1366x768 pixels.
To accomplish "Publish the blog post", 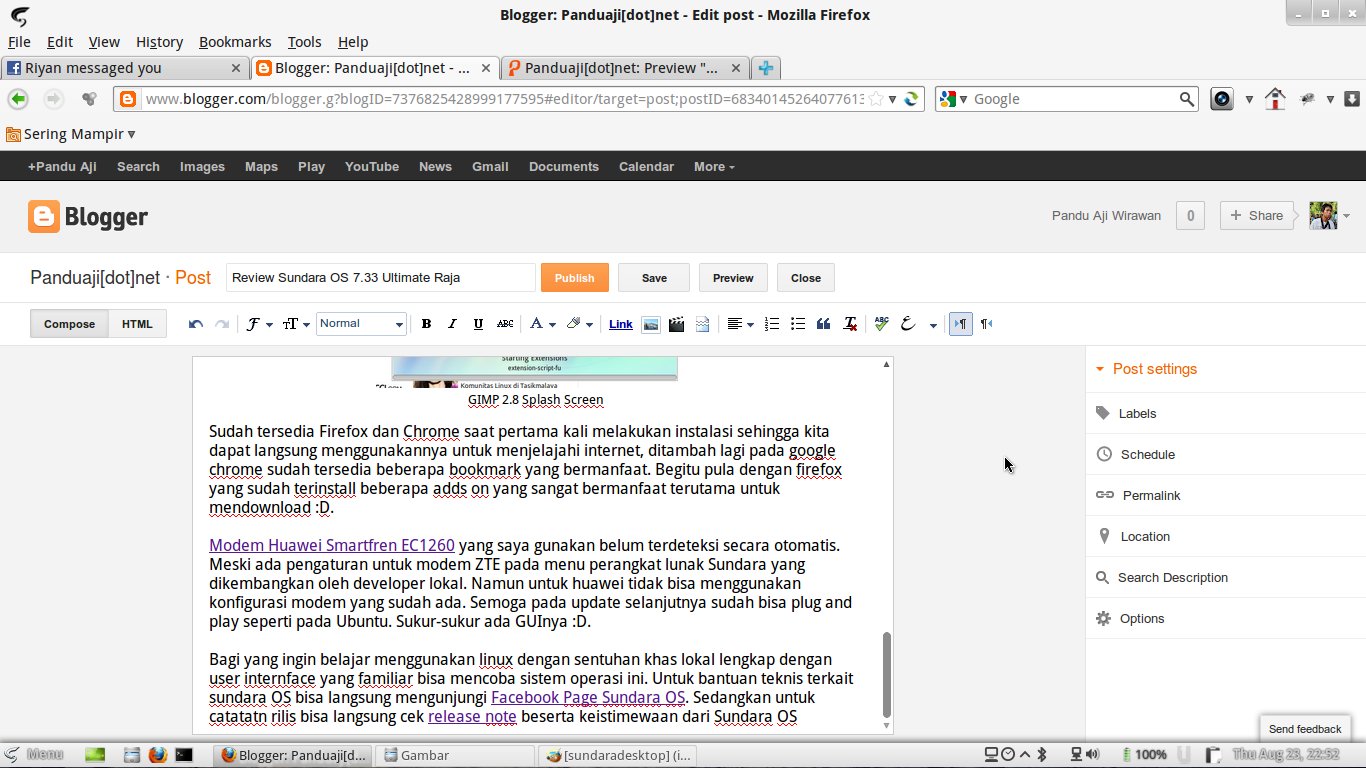I will point(575,278).
